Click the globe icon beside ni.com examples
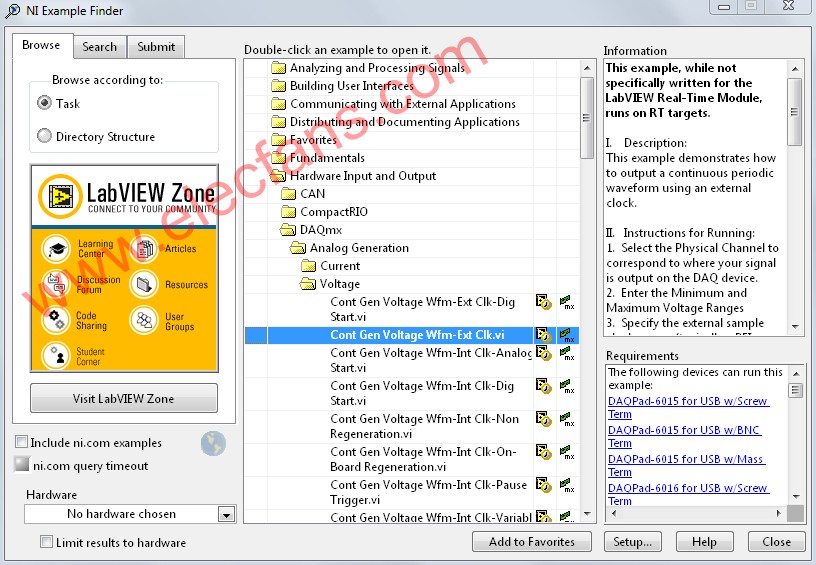 click(213, 443)
